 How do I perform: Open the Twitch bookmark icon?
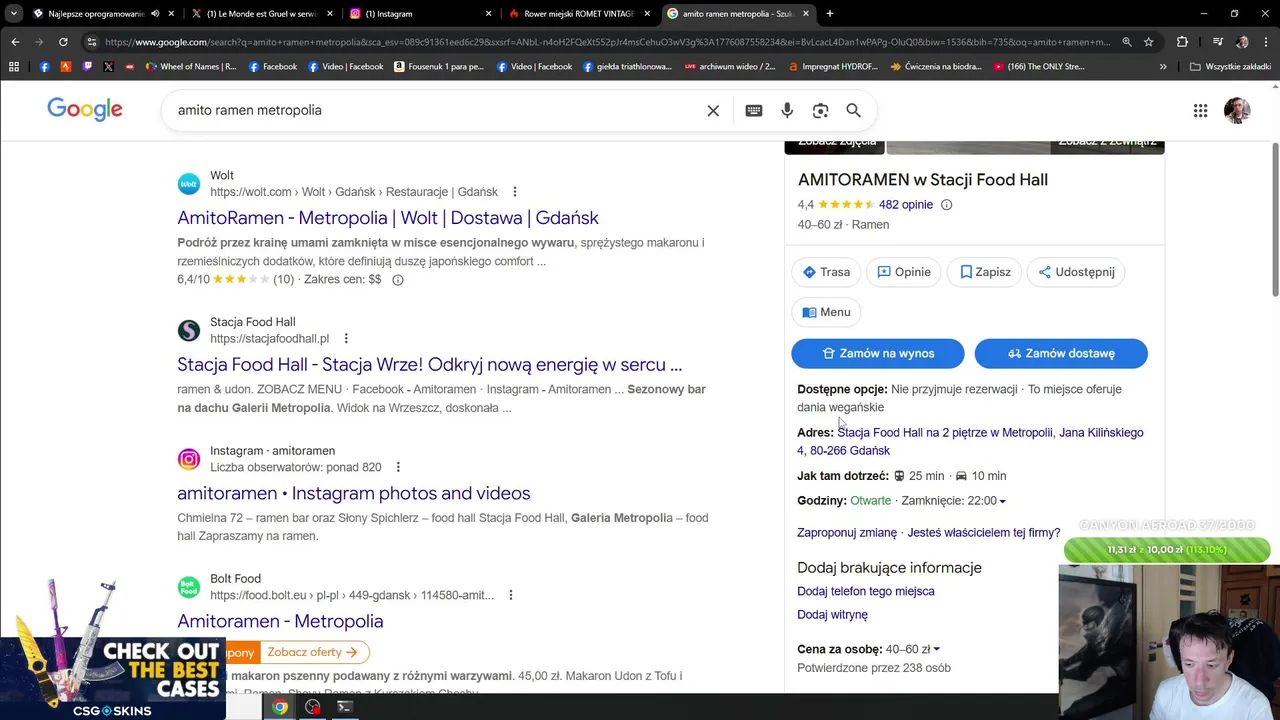[87, 67]
